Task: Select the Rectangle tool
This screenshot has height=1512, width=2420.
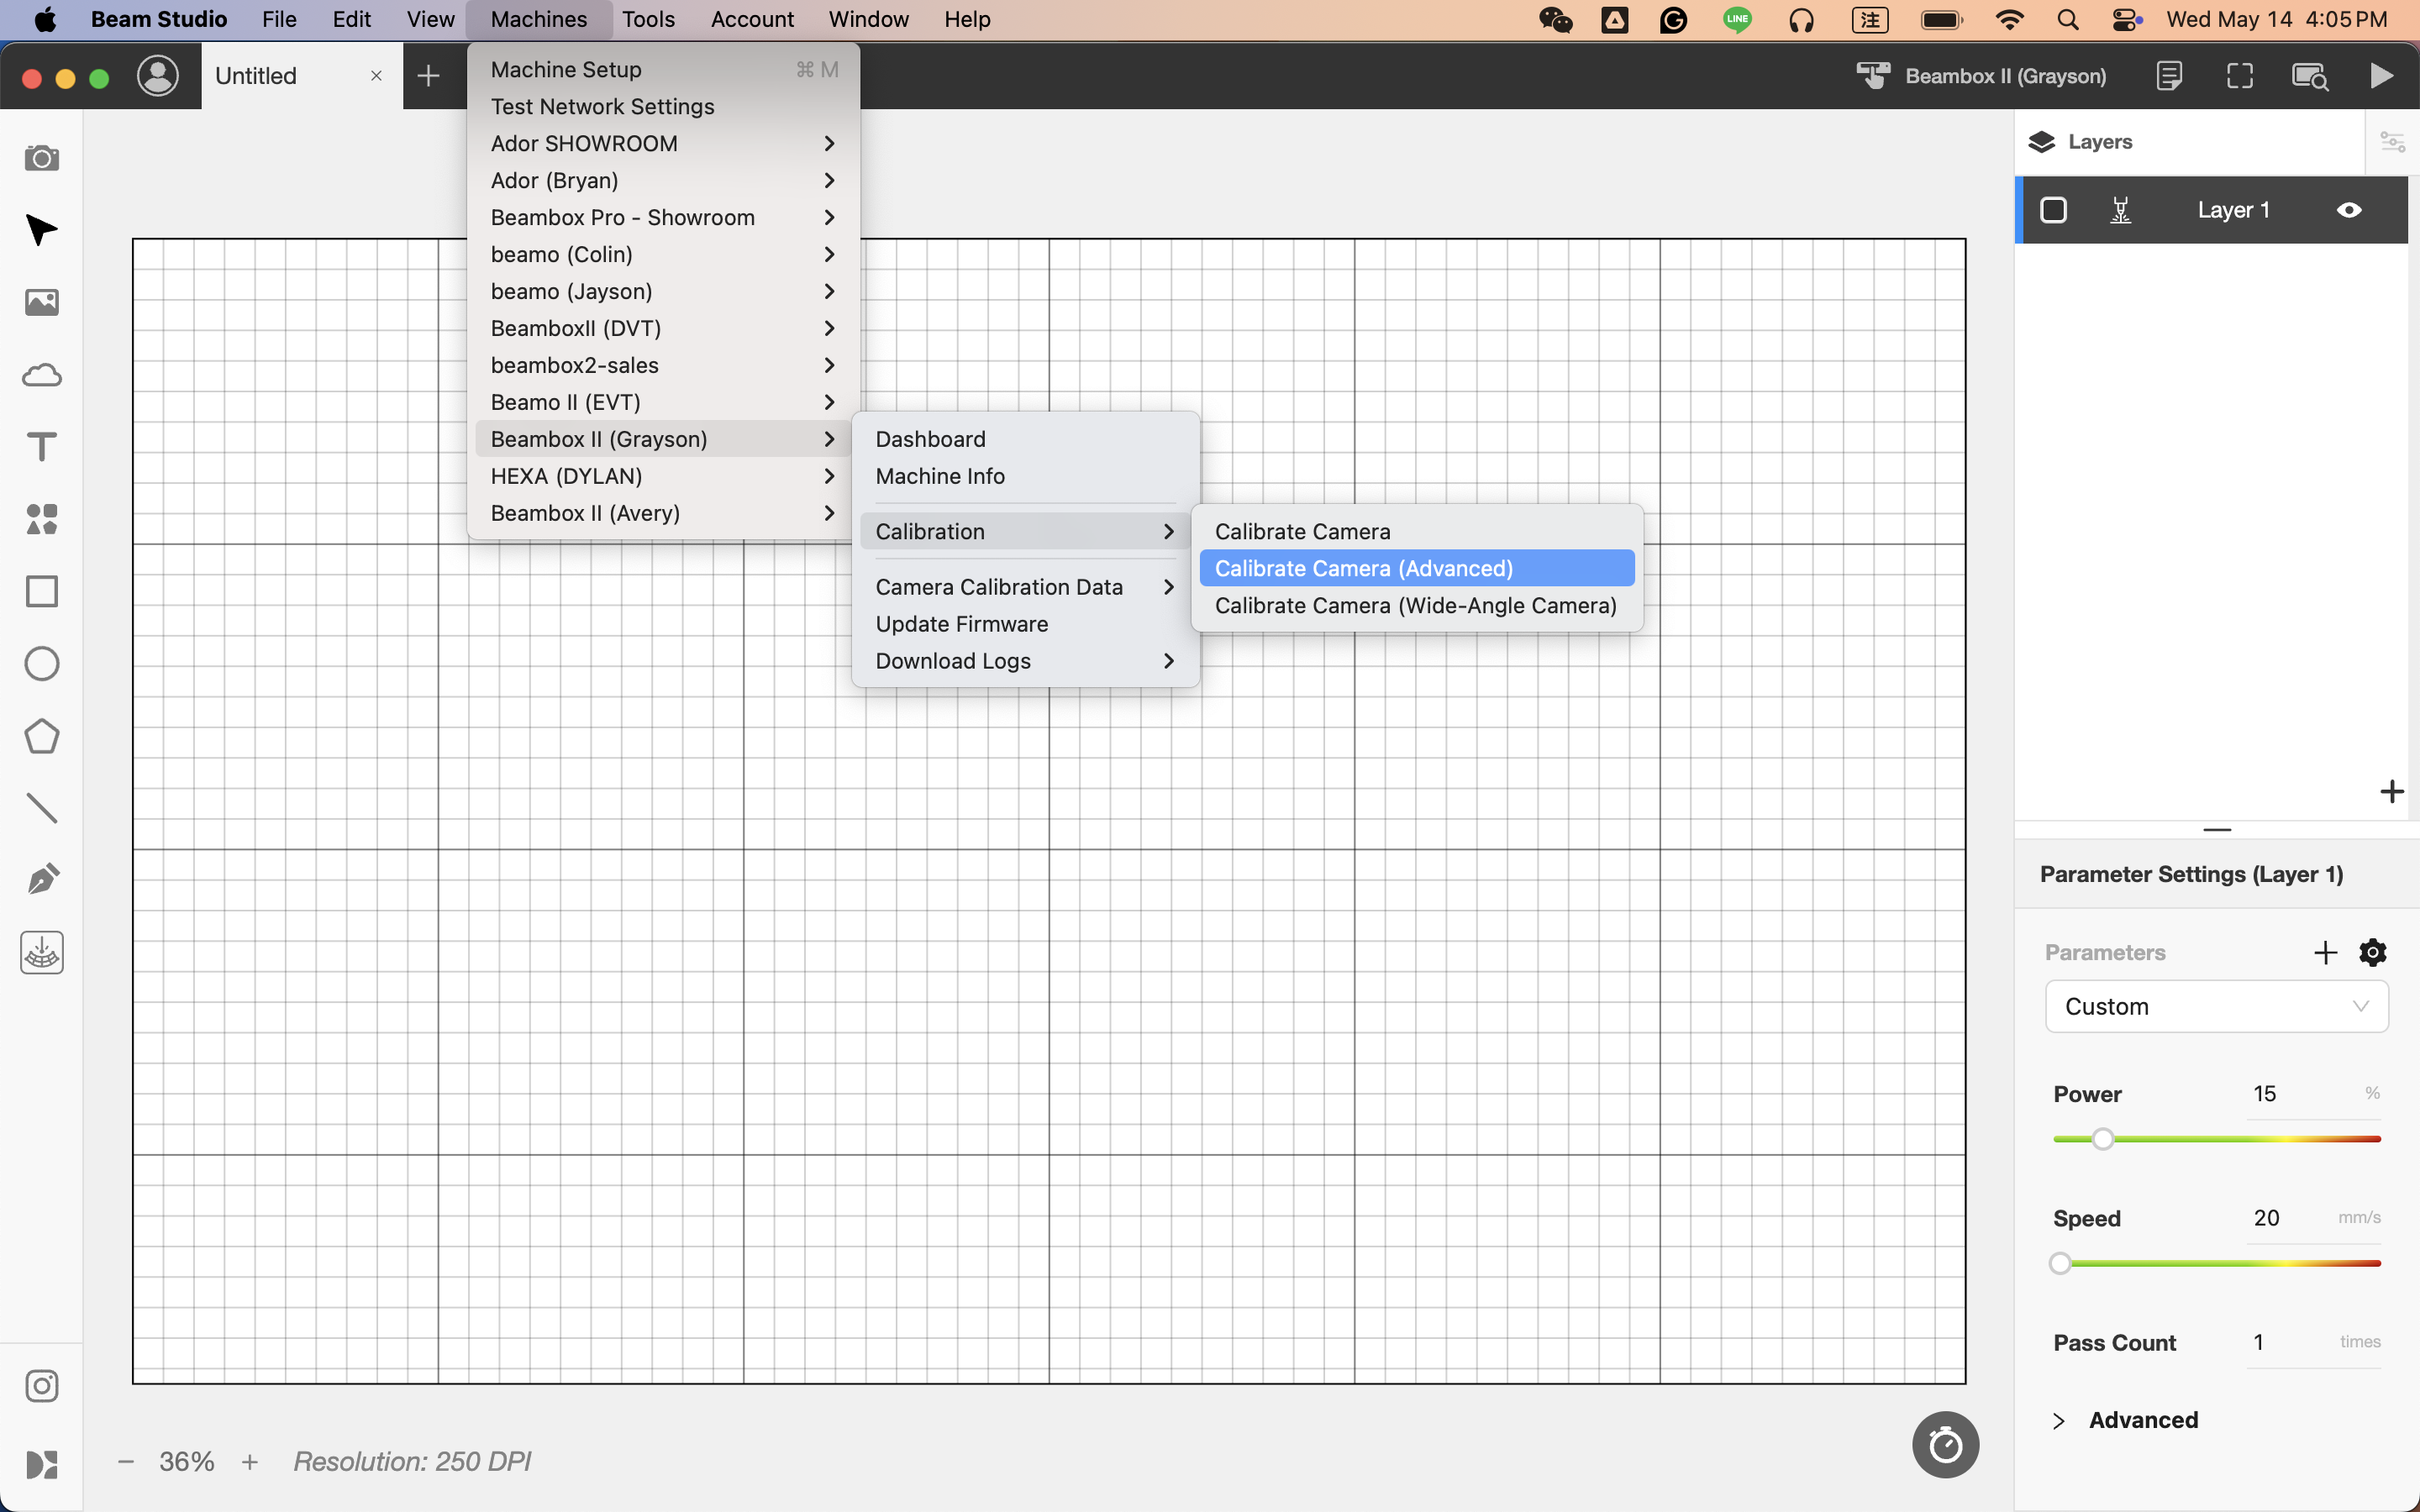Action: (41, 592)
